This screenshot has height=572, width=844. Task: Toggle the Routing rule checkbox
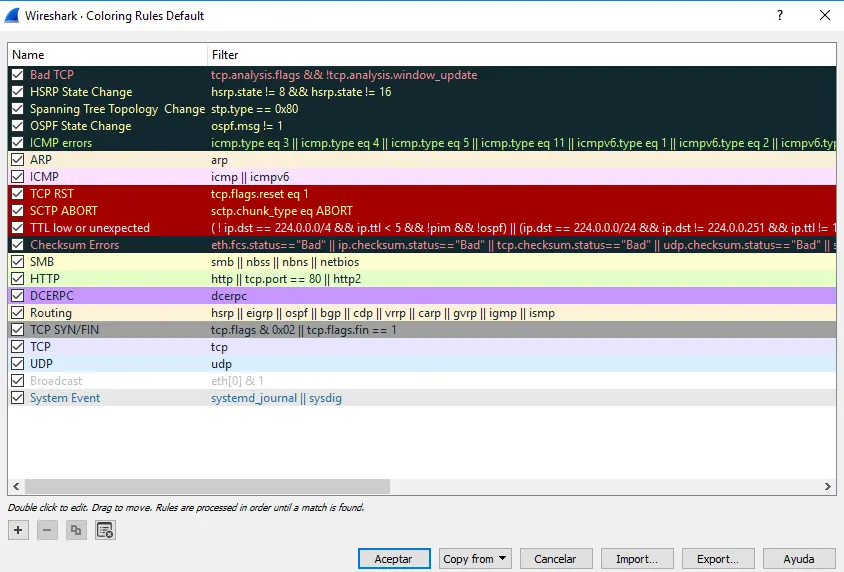(18, 313)
